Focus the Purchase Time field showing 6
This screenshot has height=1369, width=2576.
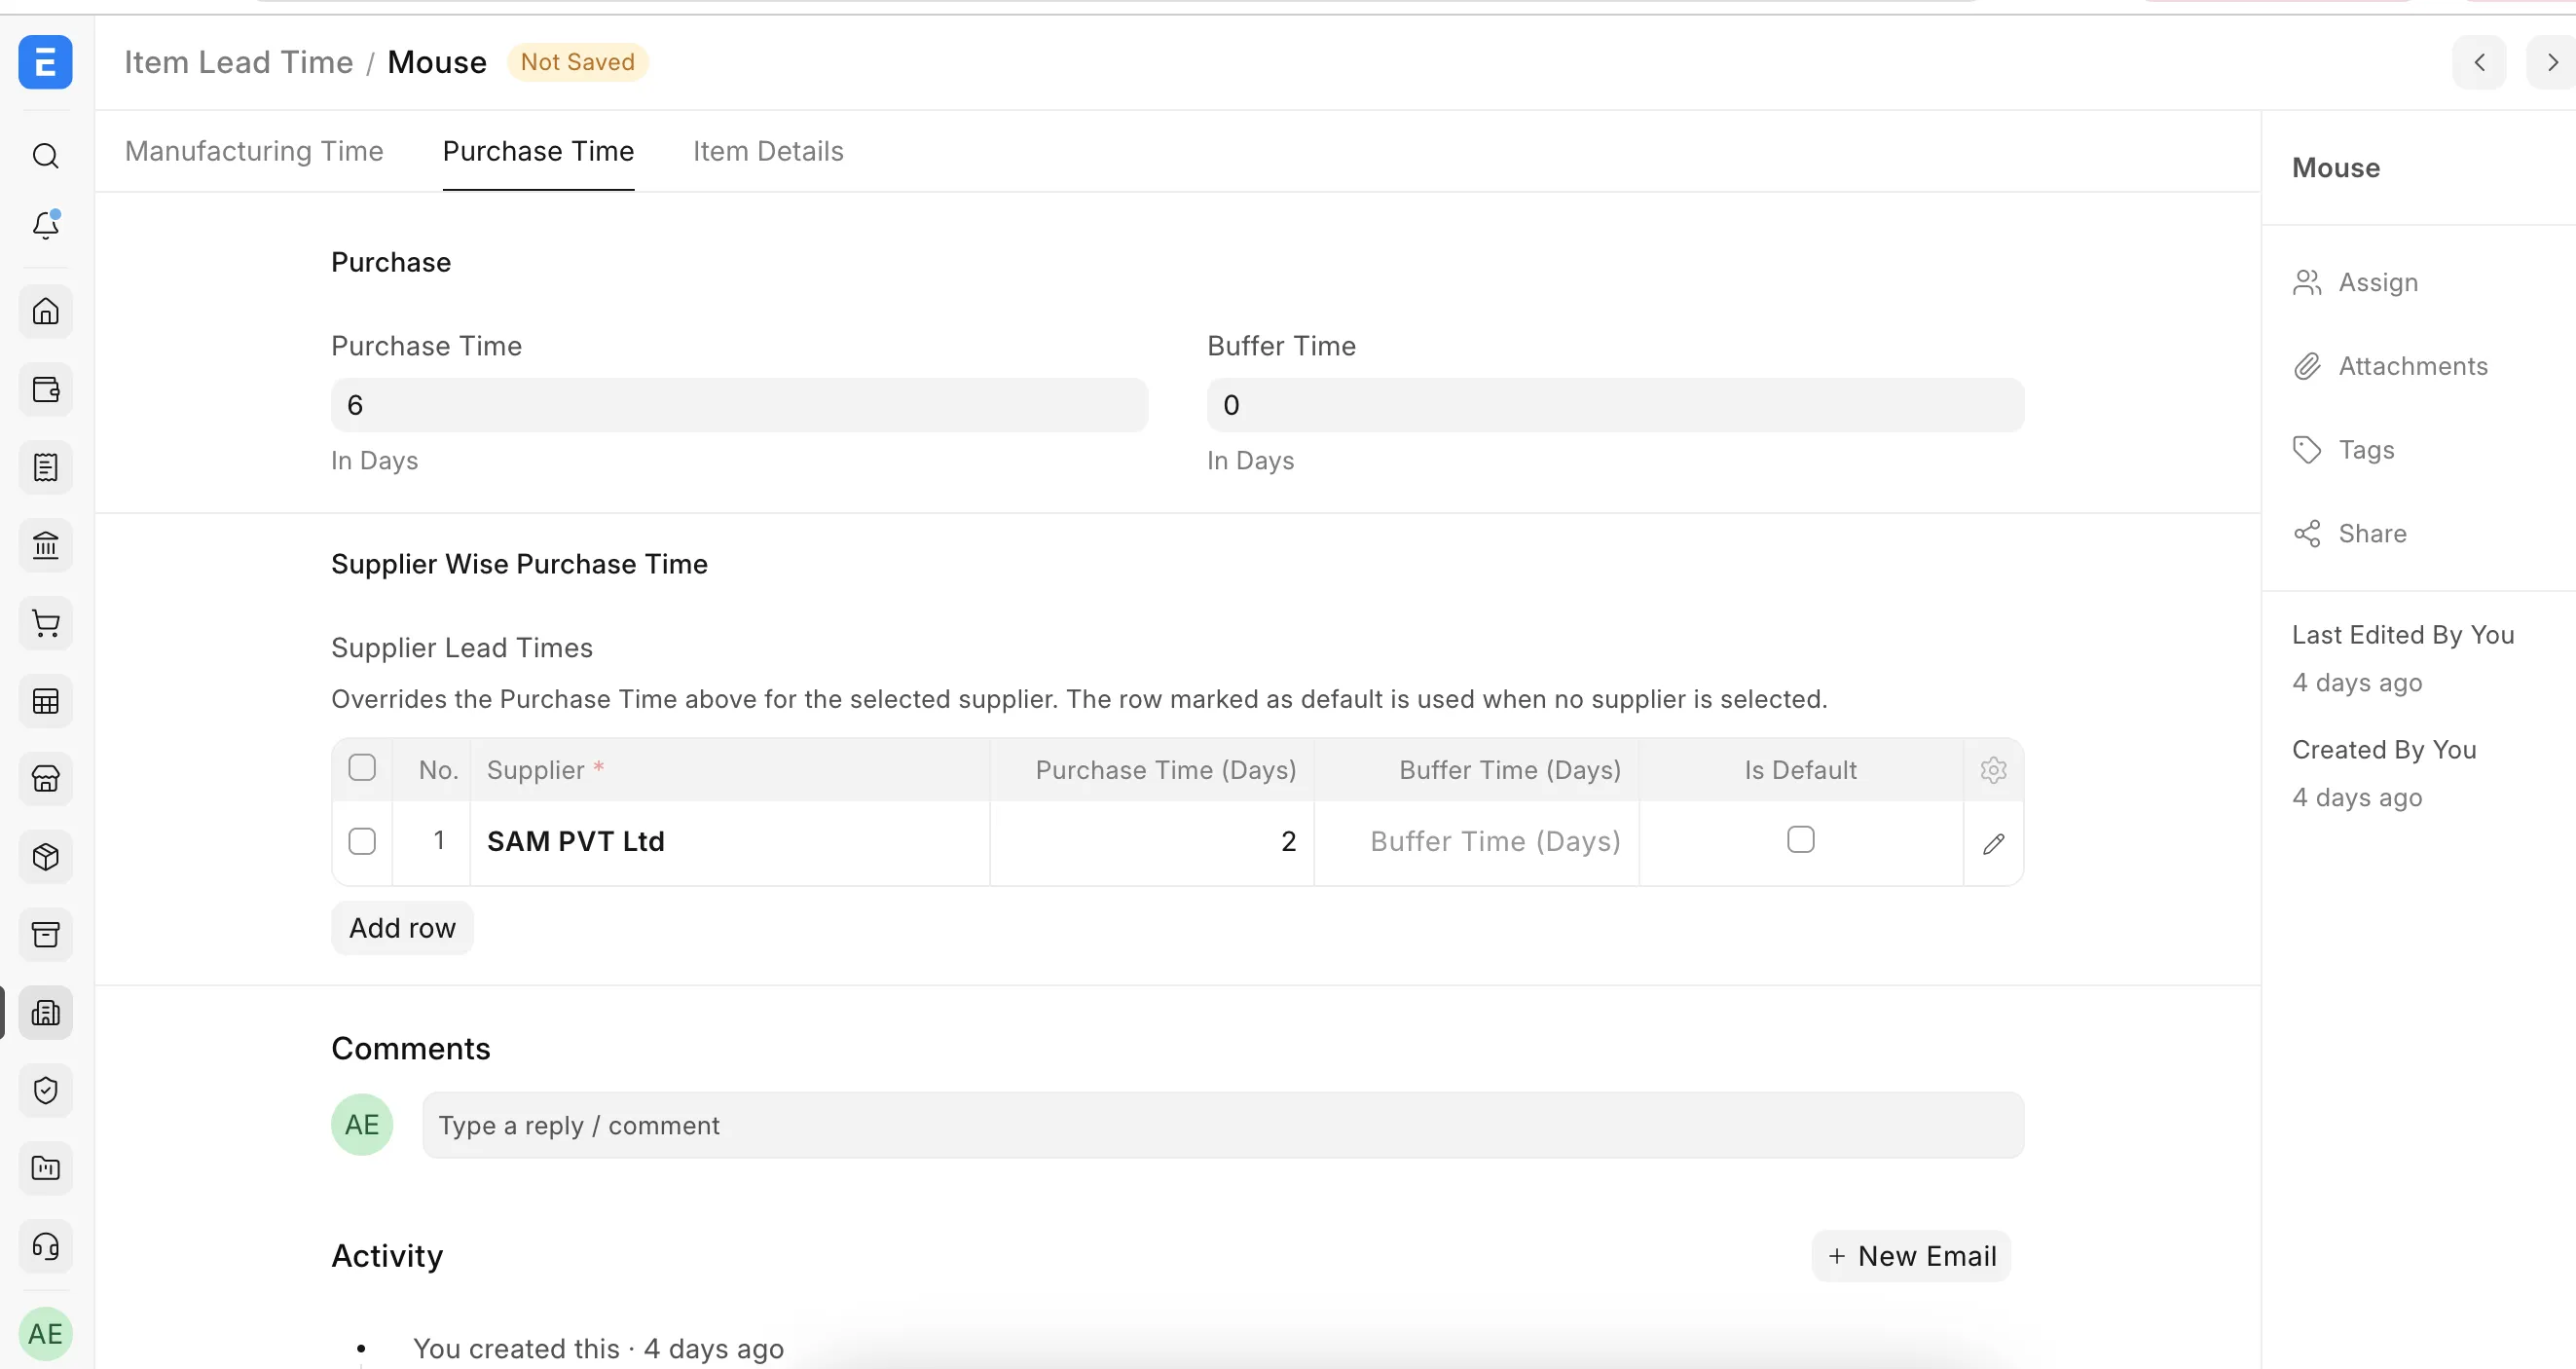(739, 405)
